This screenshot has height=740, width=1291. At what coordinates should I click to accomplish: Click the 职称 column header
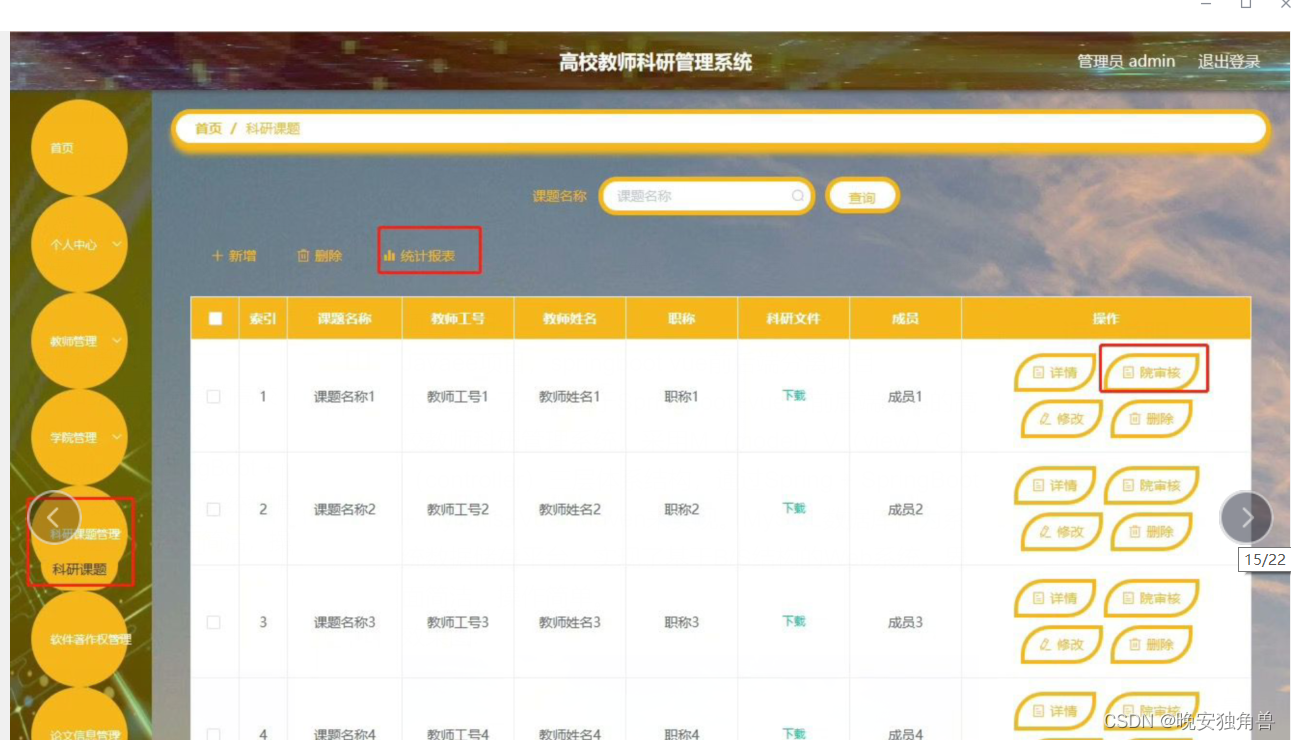click(x=682, y=319)
